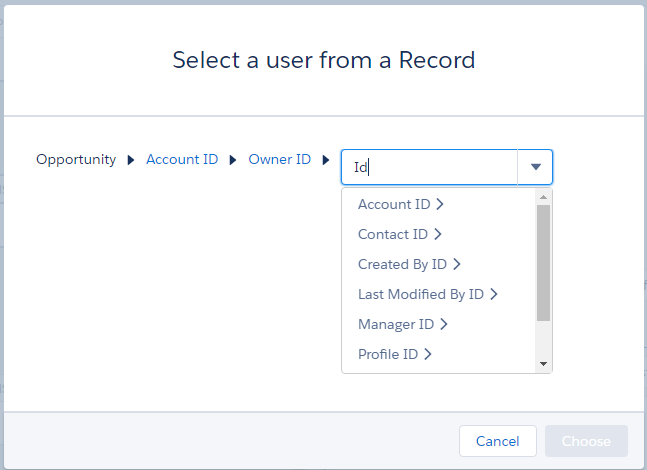The image size is (647, 470).
Task: Expand the Contact ID chevron arrow
Action: tap(438, 234)
